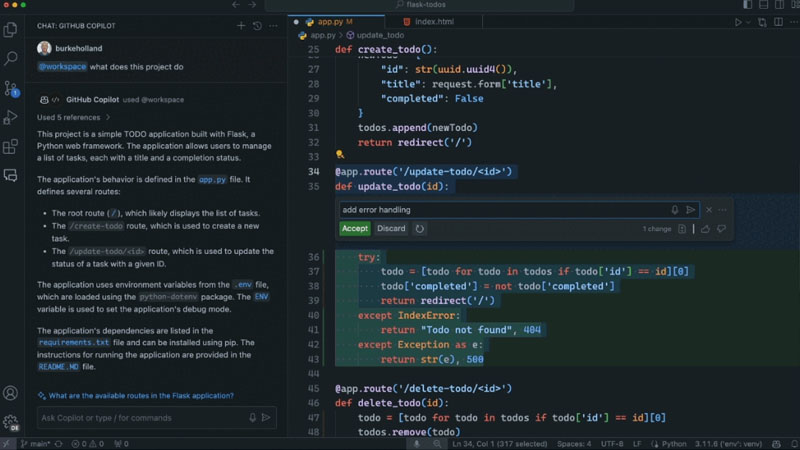The height and width of the screenshot is (450, 800).
Task: Click the lightbulb code action on line 33
Action: pyautogui.click(x=340, y=155)
